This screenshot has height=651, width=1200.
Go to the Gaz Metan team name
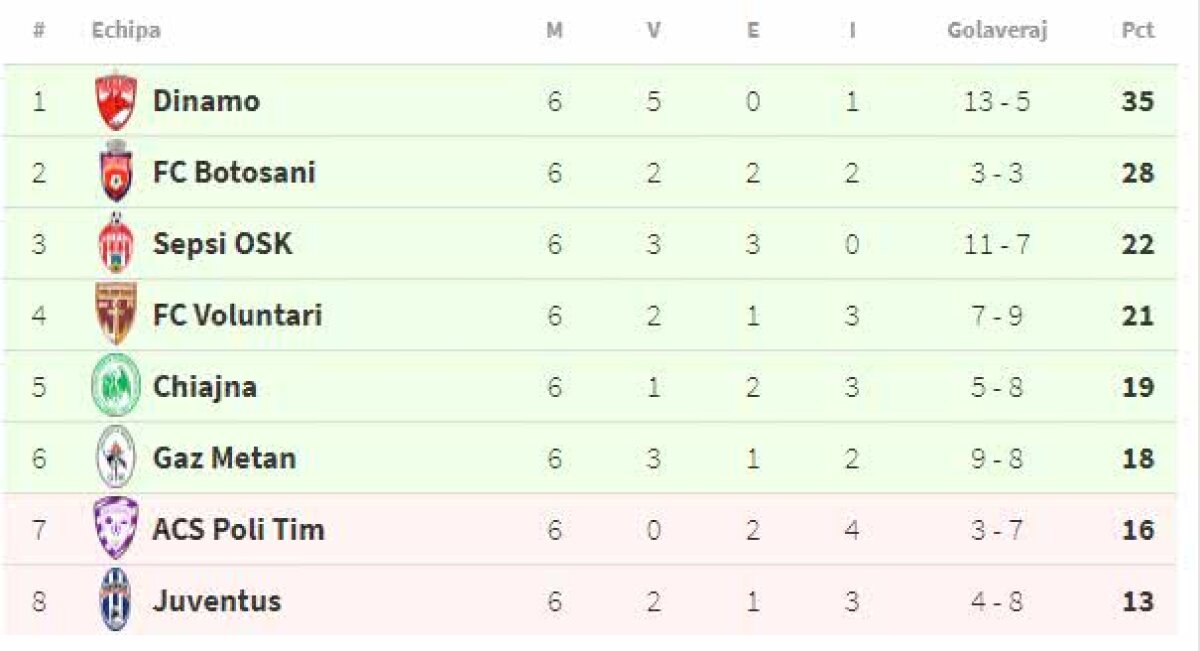pyautogui.click(x=224, y=459)
